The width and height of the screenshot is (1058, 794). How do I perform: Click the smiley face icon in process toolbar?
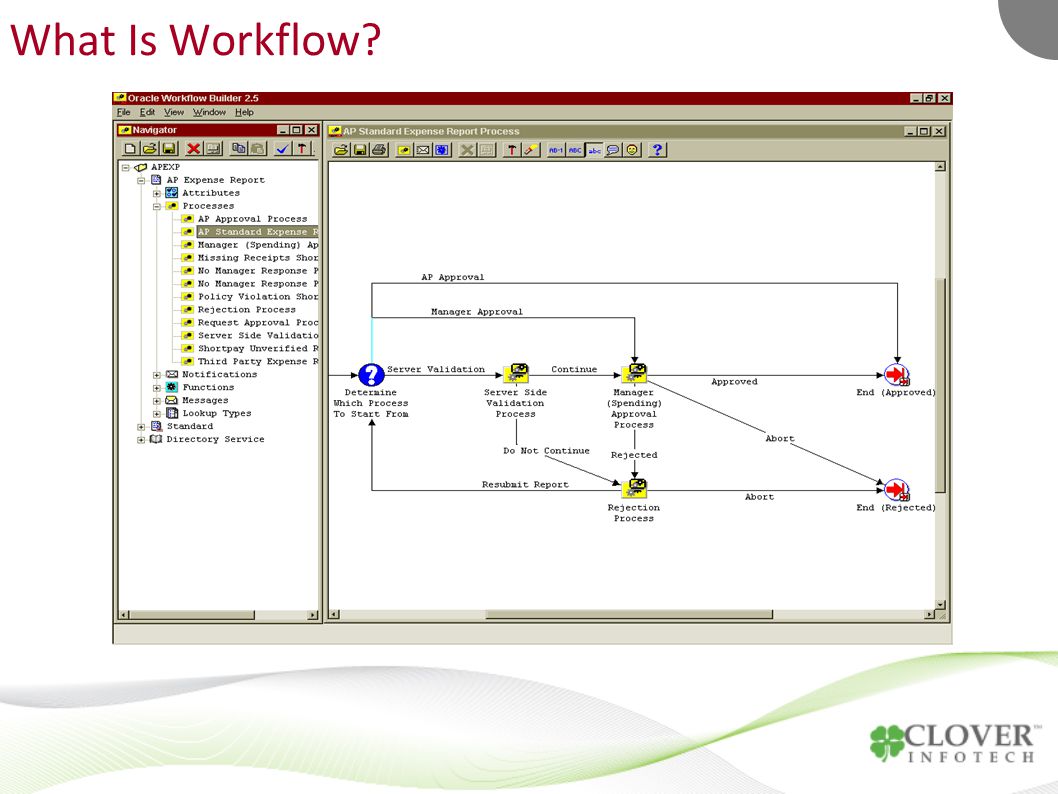[632, 150]
